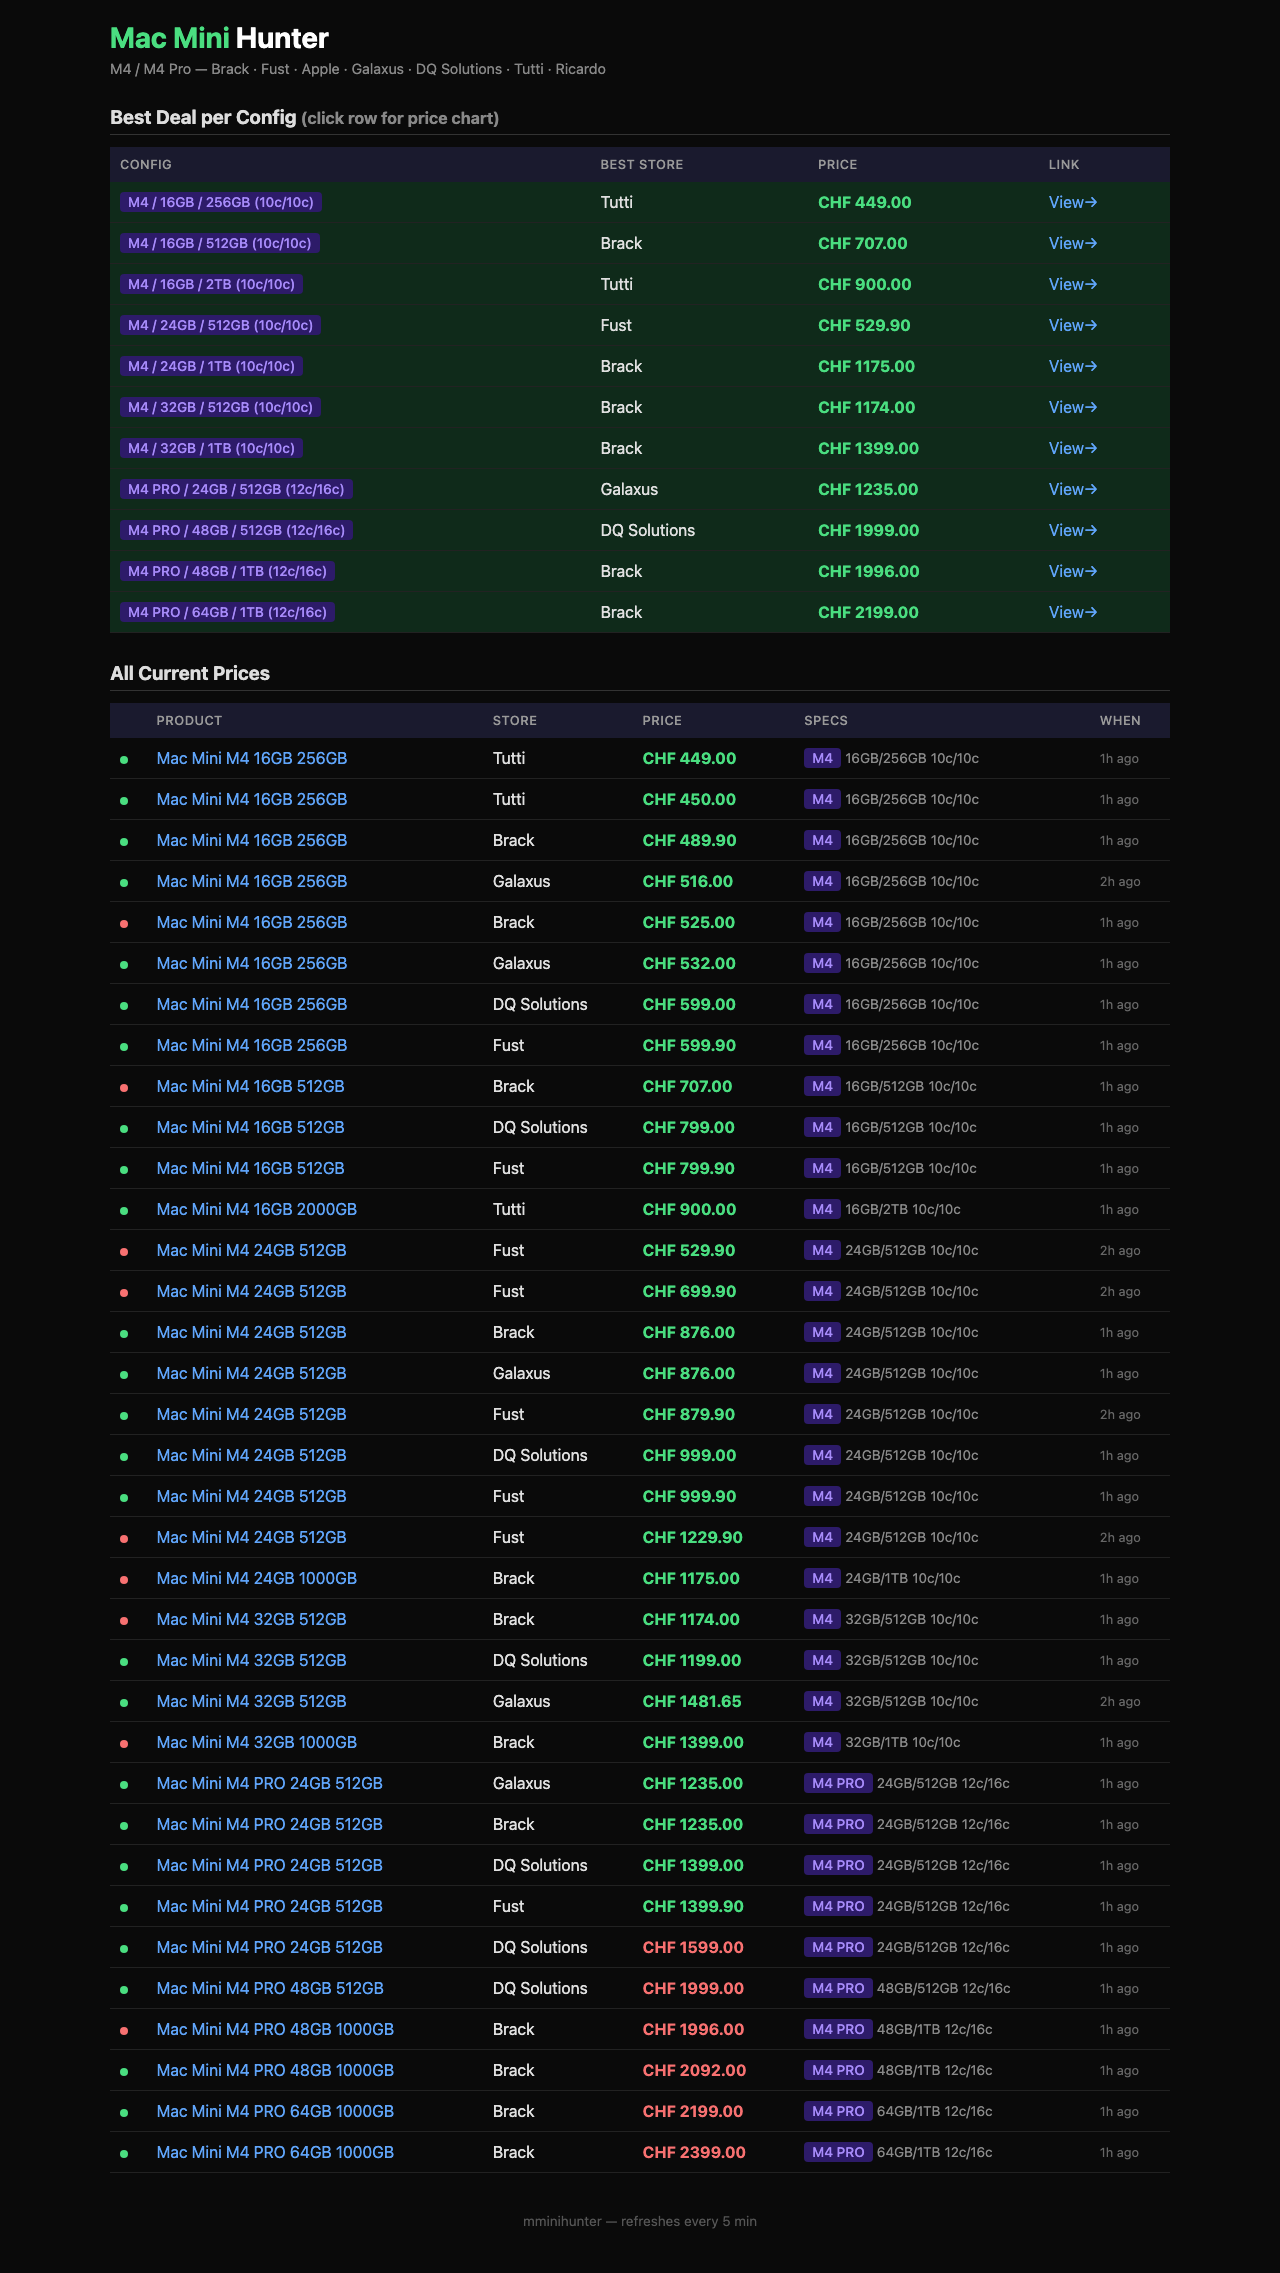The image size is (1280, 2273).
Task: Open Mac Mini M4 16GB 256GB priced CHF 532.00
Action: [x=252, y=963]
